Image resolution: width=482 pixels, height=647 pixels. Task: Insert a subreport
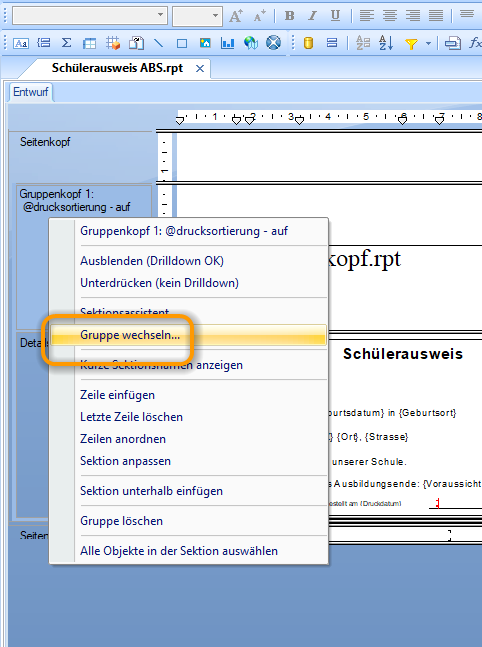tap(136, 43)
